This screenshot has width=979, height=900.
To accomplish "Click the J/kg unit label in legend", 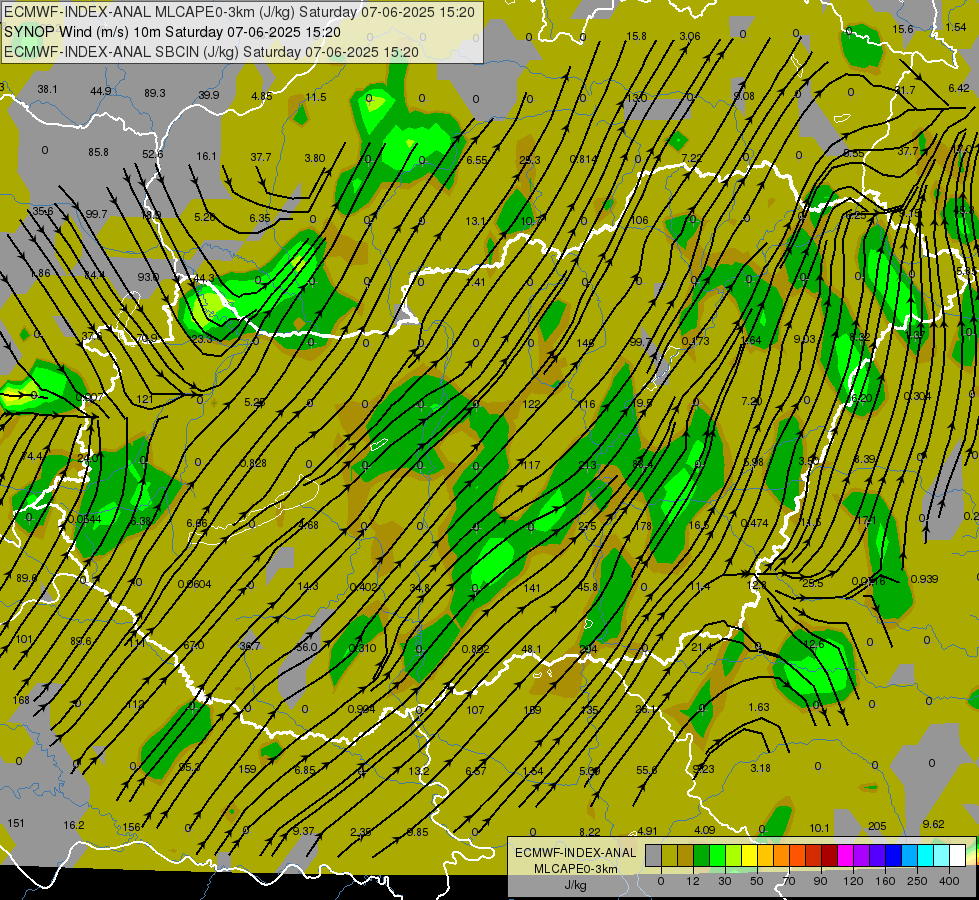I will point(575,885).
